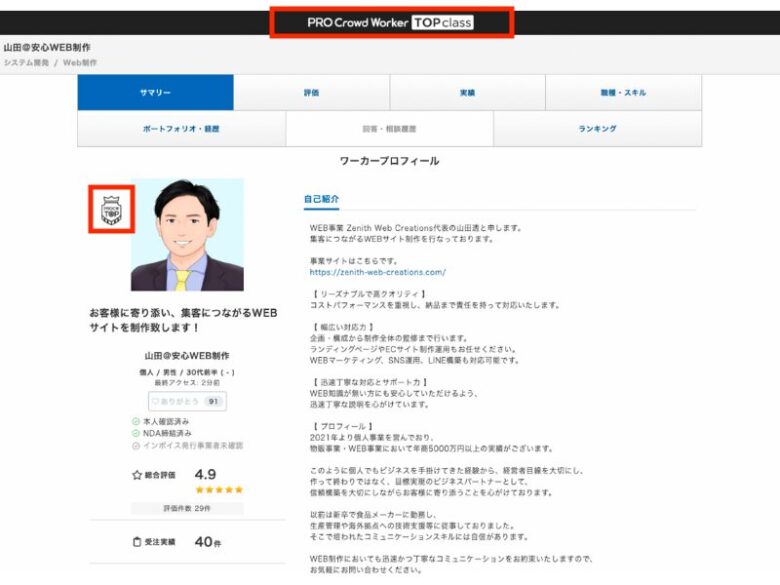Select the 職種・スキル tab
The height and width of the screenshot is (585, 780).
(x=623, y=93)
